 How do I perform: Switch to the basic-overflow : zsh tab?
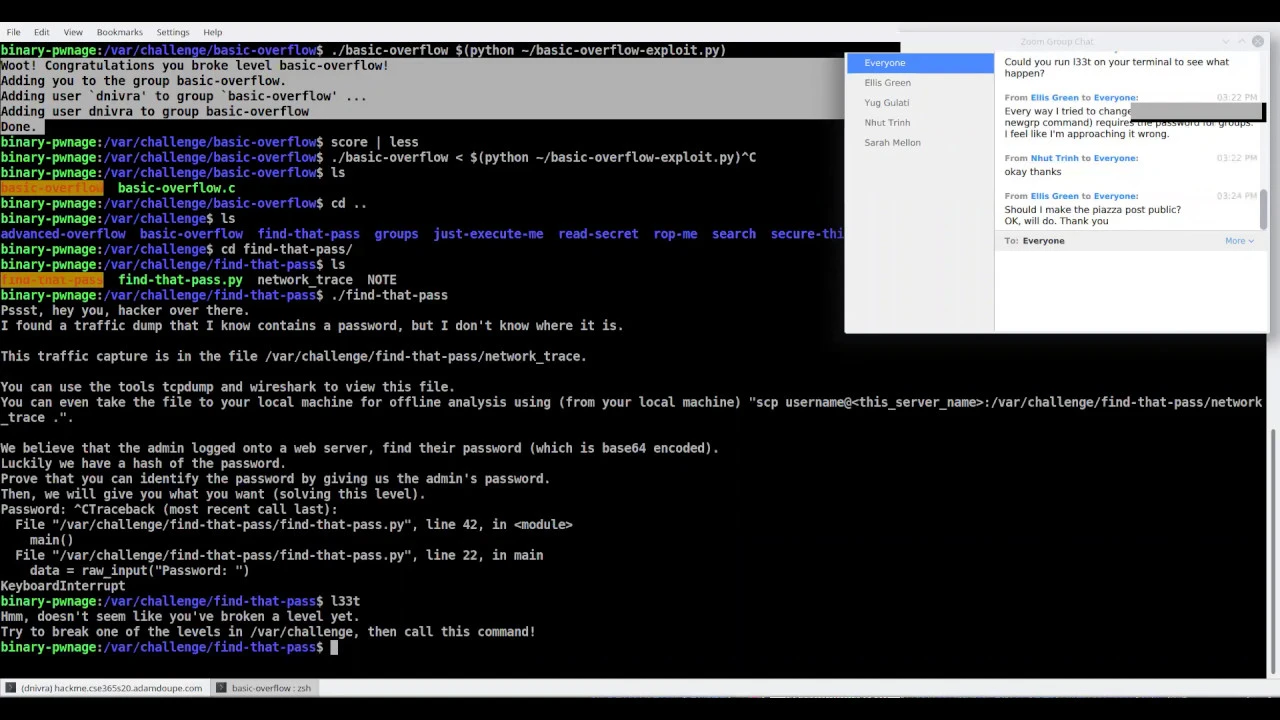coord(263,688)
